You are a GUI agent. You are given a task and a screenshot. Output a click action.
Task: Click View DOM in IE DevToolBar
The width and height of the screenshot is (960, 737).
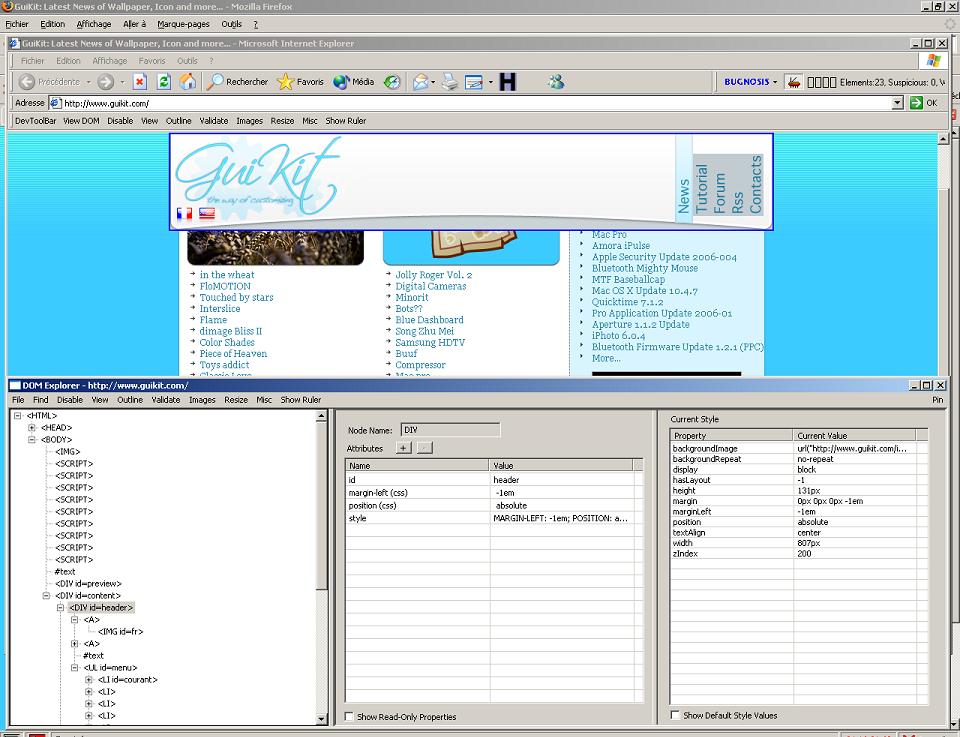click(81, 121)
